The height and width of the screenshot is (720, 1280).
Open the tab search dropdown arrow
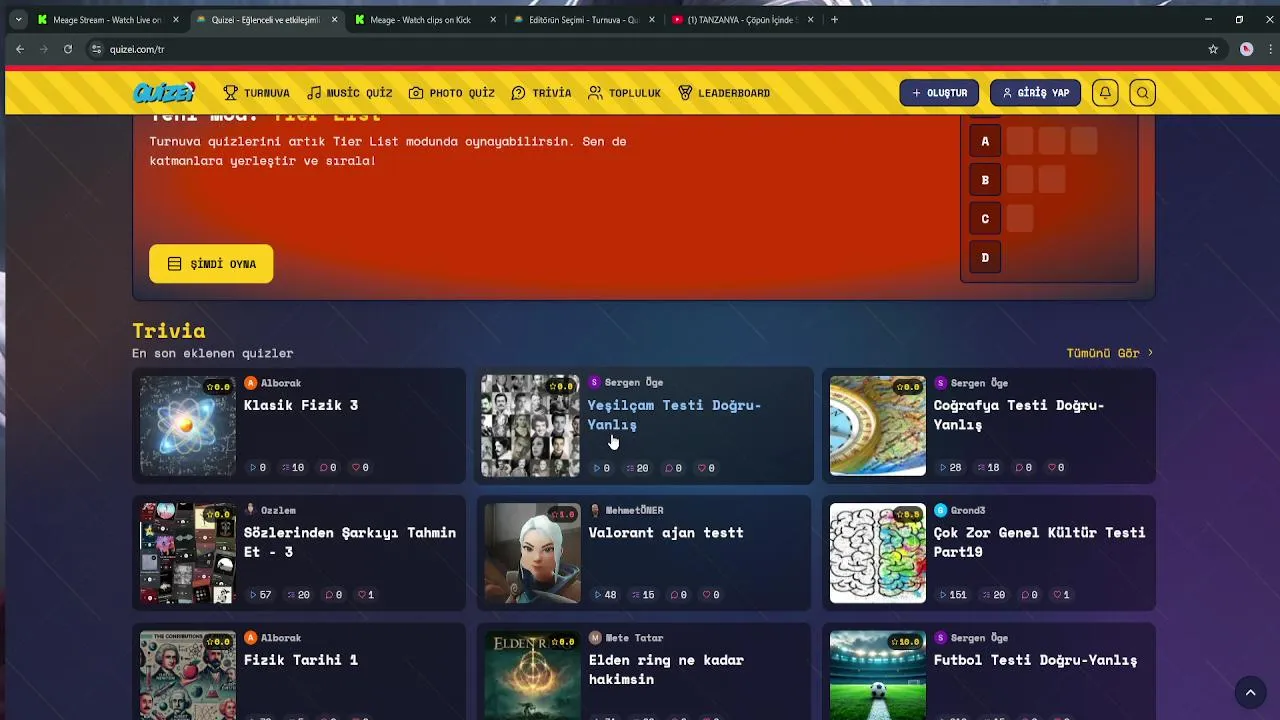pos(18,19)
